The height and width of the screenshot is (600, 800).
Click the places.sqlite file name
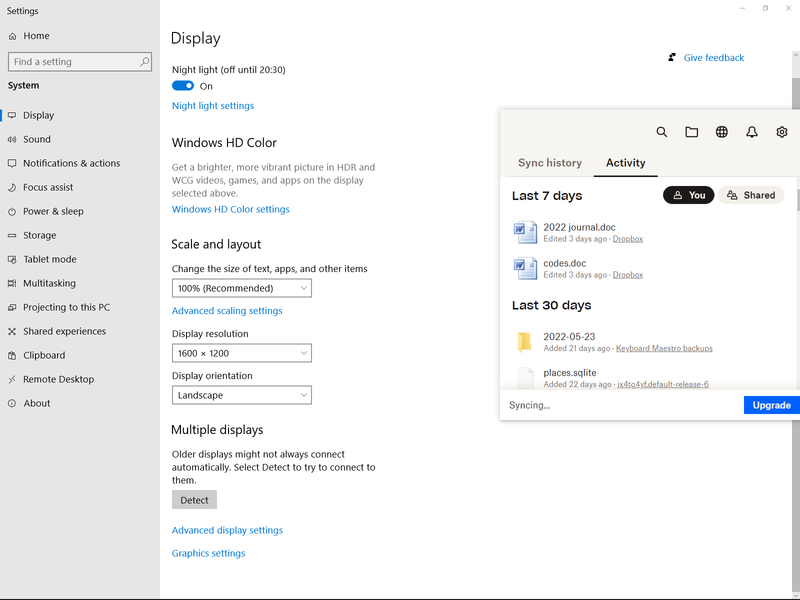point(570,373)
